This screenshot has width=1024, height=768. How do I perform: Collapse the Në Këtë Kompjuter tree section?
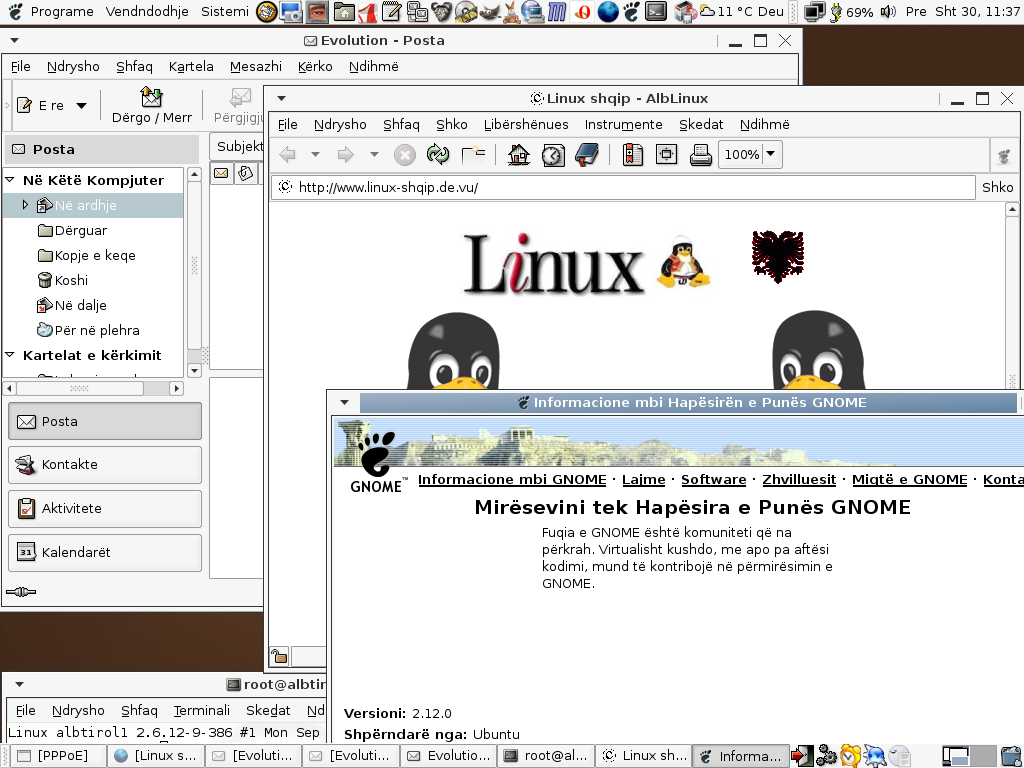10,180
